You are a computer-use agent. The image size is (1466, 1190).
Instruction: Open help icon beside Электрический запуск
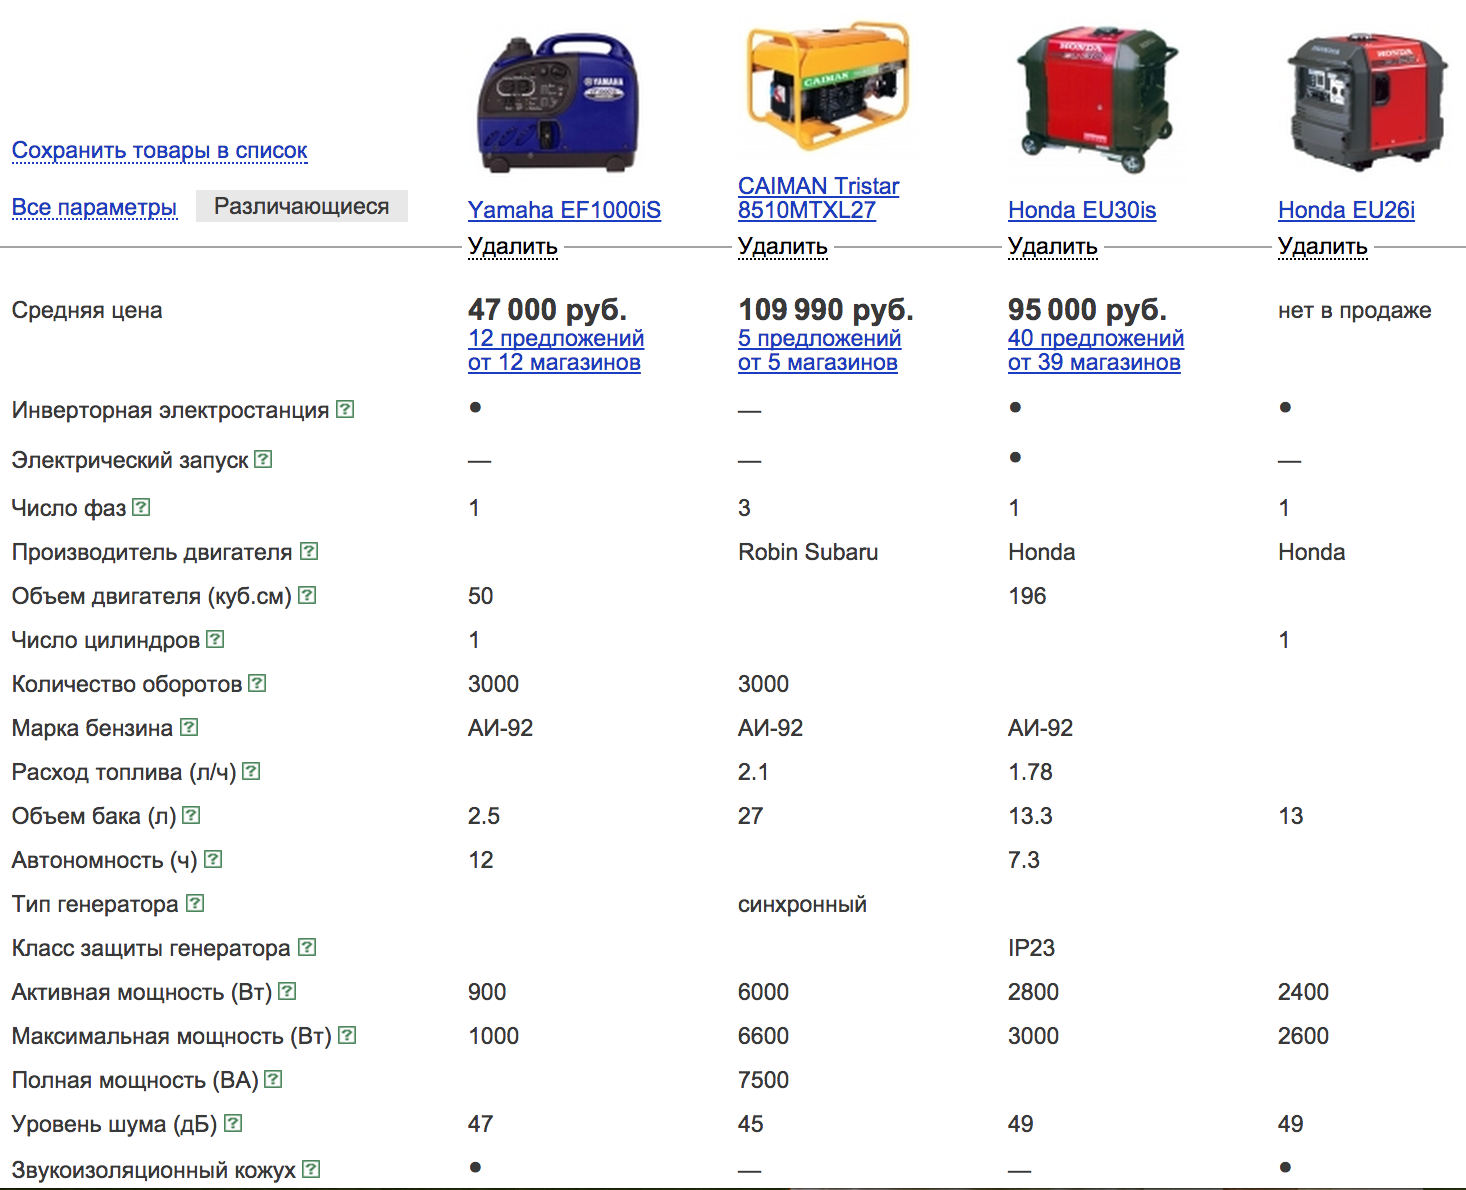pos(263,459)
